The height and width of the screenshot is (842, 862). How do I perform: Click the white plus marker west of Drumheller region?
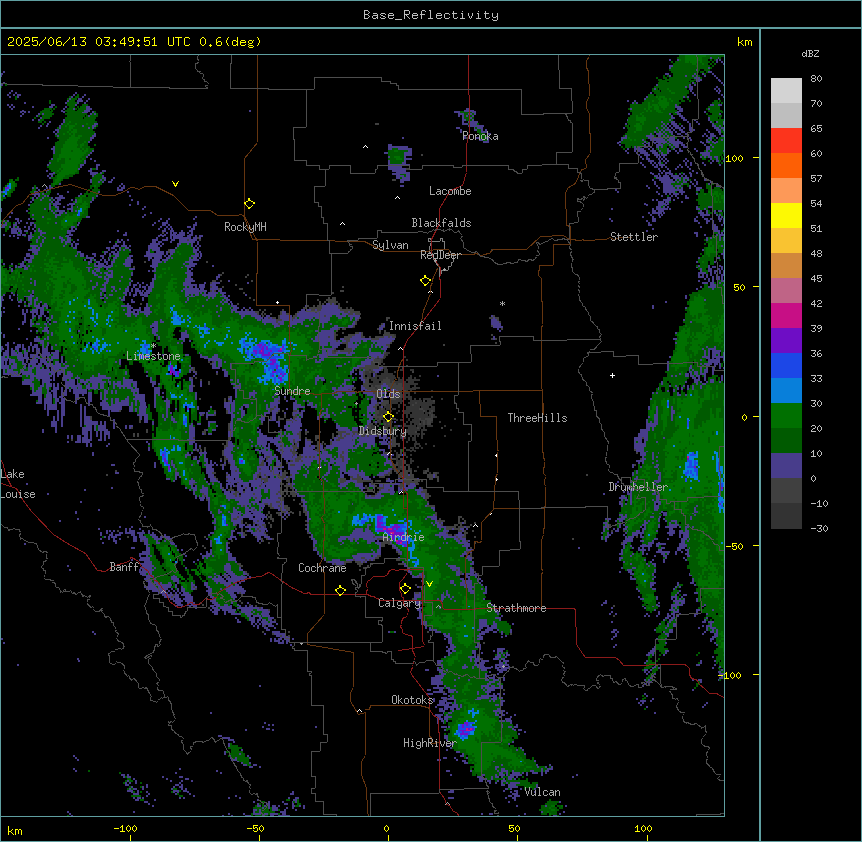[612, 375]
